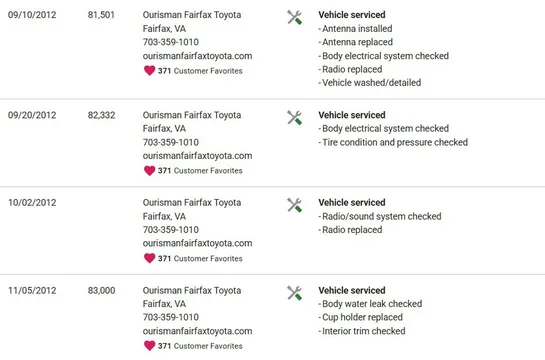Click the pink heart in the 10/02/2012 entry
The image size is (545, 360).
pos(149,258)
